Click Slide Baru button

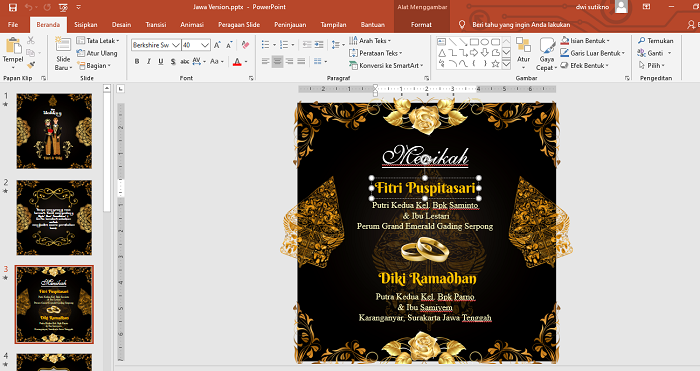pos(63,54)
